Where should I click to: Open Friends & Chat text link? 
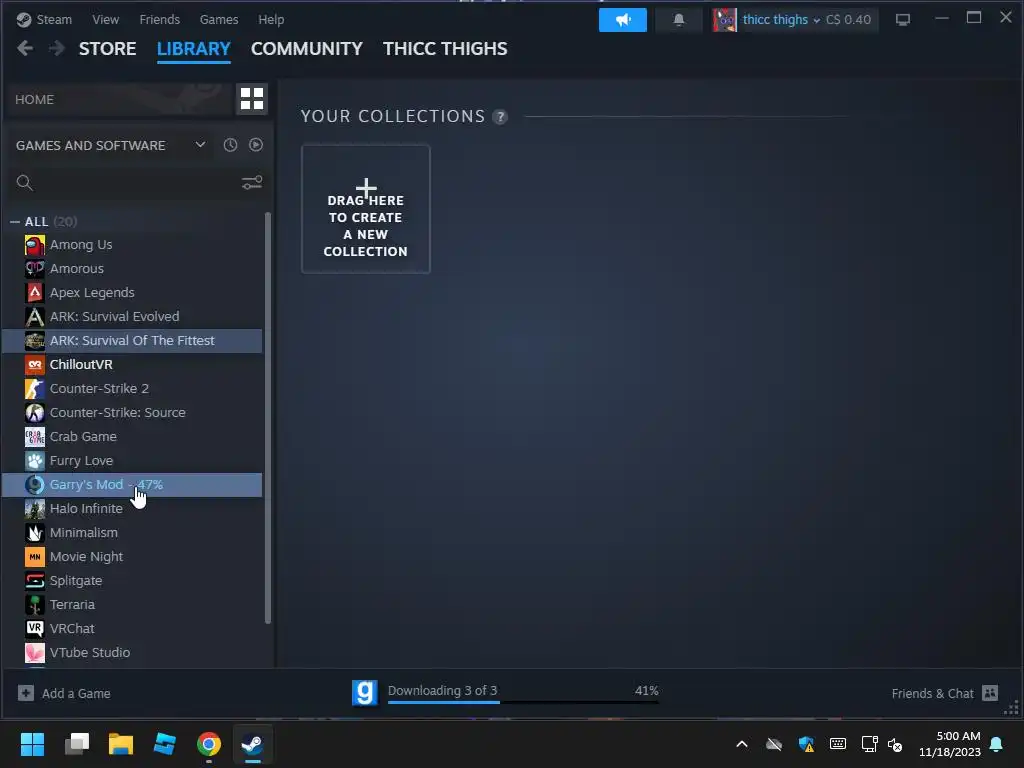tap(933, 694)
